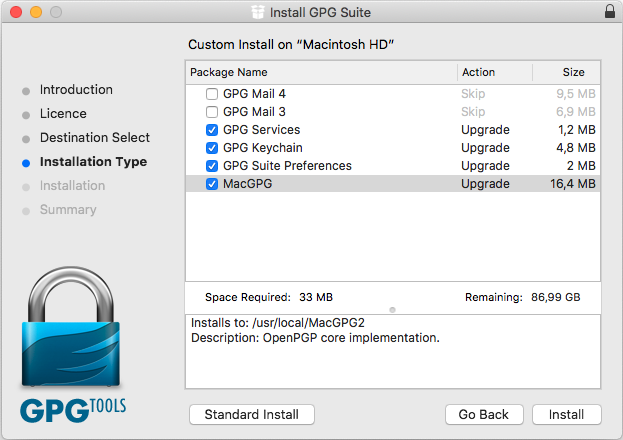Uncheck GPG Suite Preferences checkbox
Screen dimensions: 623x440
point(212,166)
